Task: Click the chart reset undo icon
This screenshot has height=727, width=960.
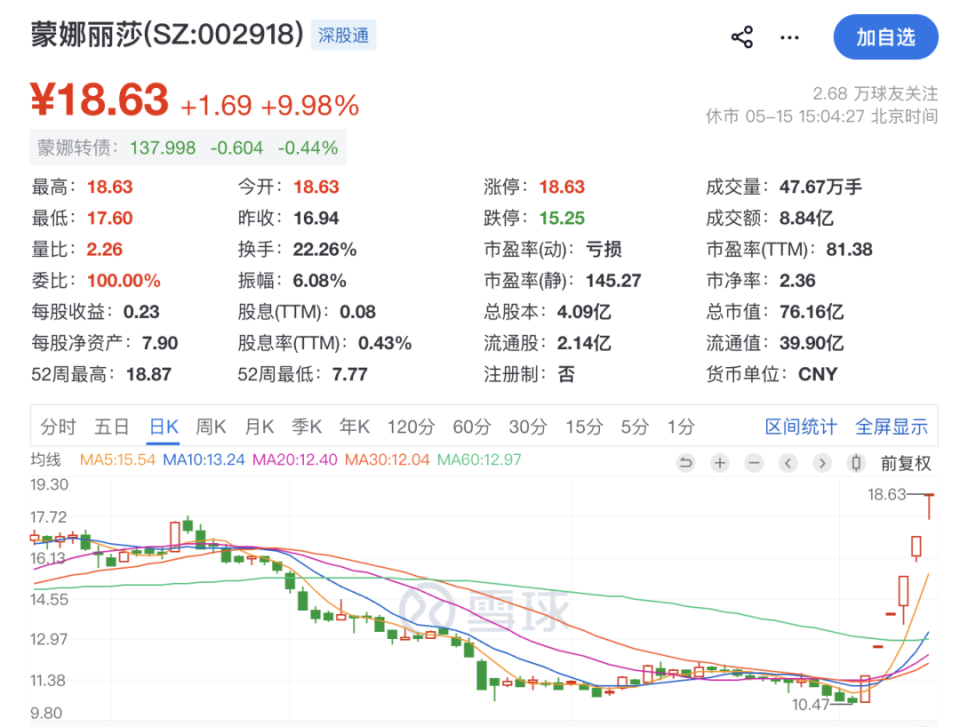Action: pyautogui.click(x=686, y=463)
